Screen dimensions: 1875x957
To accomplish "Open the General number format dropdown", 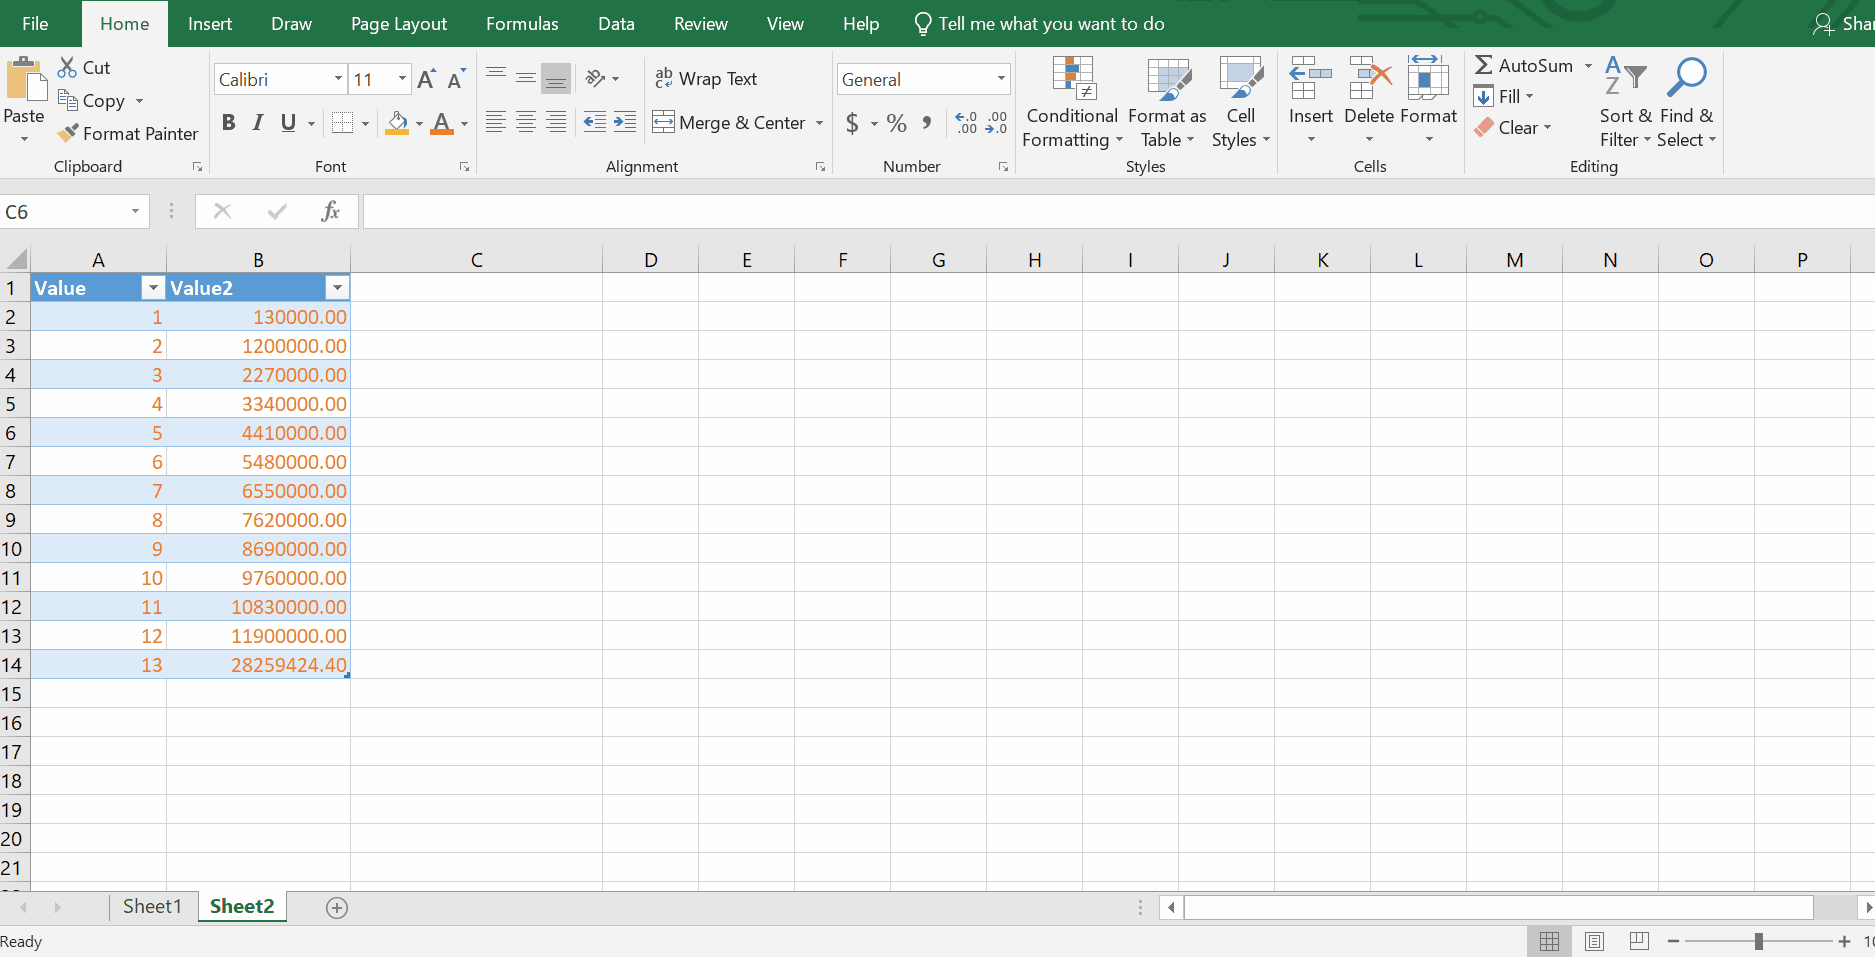I will [x=999, y=78].
